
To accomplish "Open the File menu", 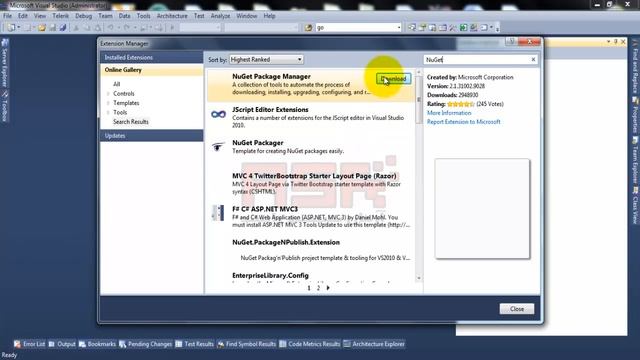I will pos(7,16).
